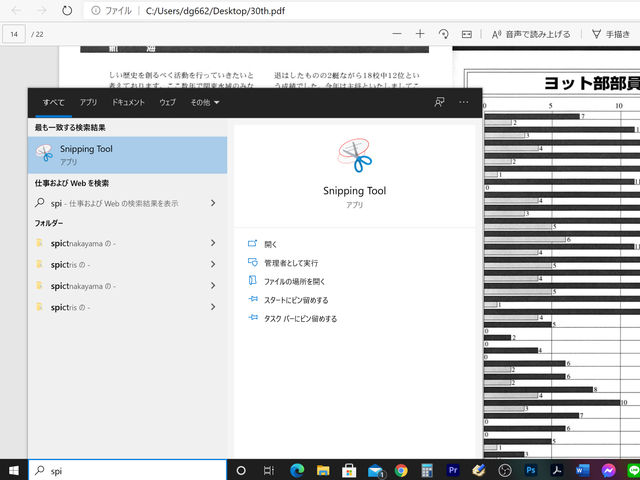Image resolution: width=640 pixels, height=480 pixels.
Task: Open Mail app from taskbar
Action: pos(376,471)
